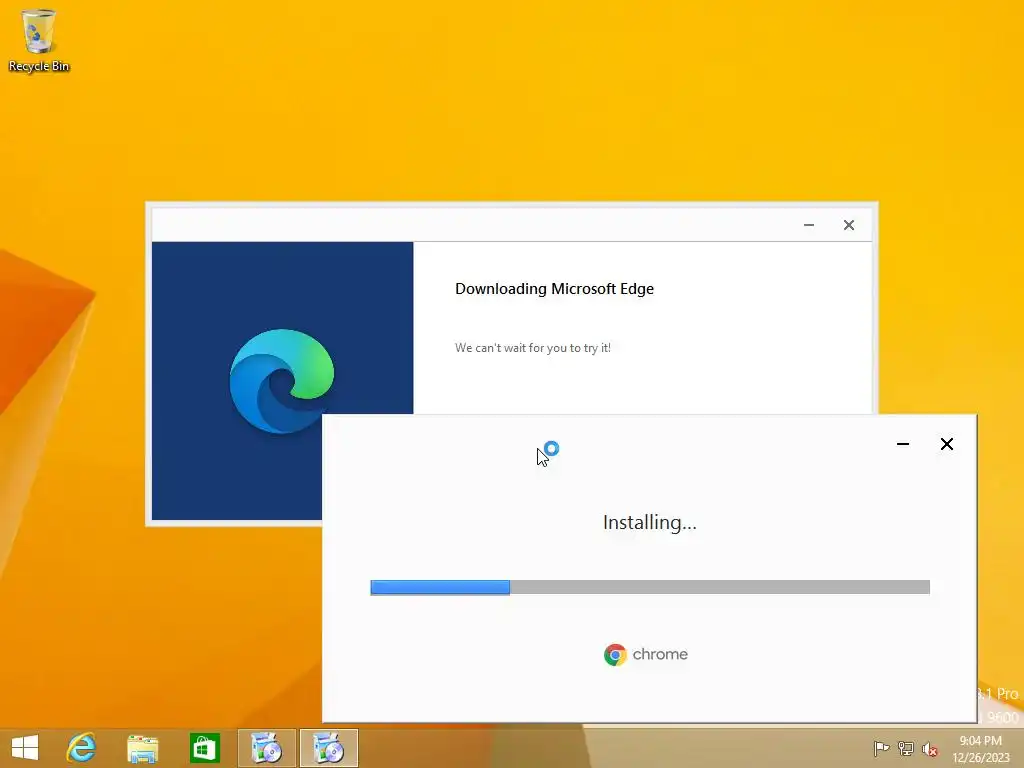The height and width of the screenshot is (768, 1024).
Task: Open File Explorer from the taskbar
Action: click(142, 748)
